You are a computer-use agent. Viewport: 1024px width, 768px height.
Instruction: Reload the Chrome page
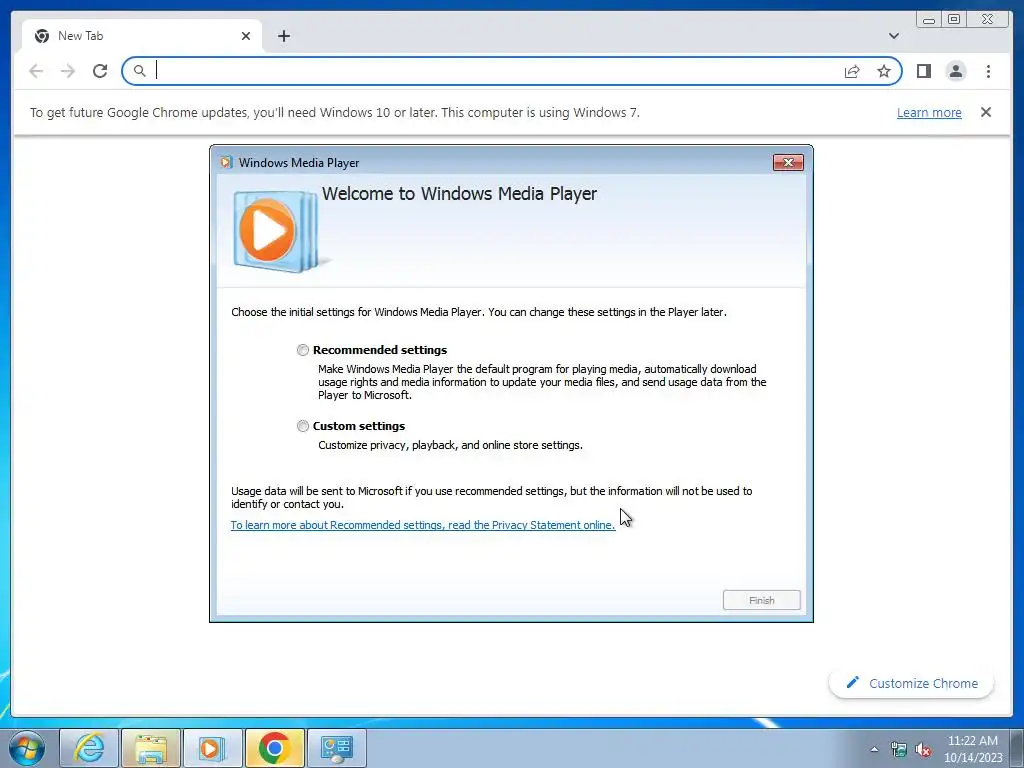click(100, 71)
